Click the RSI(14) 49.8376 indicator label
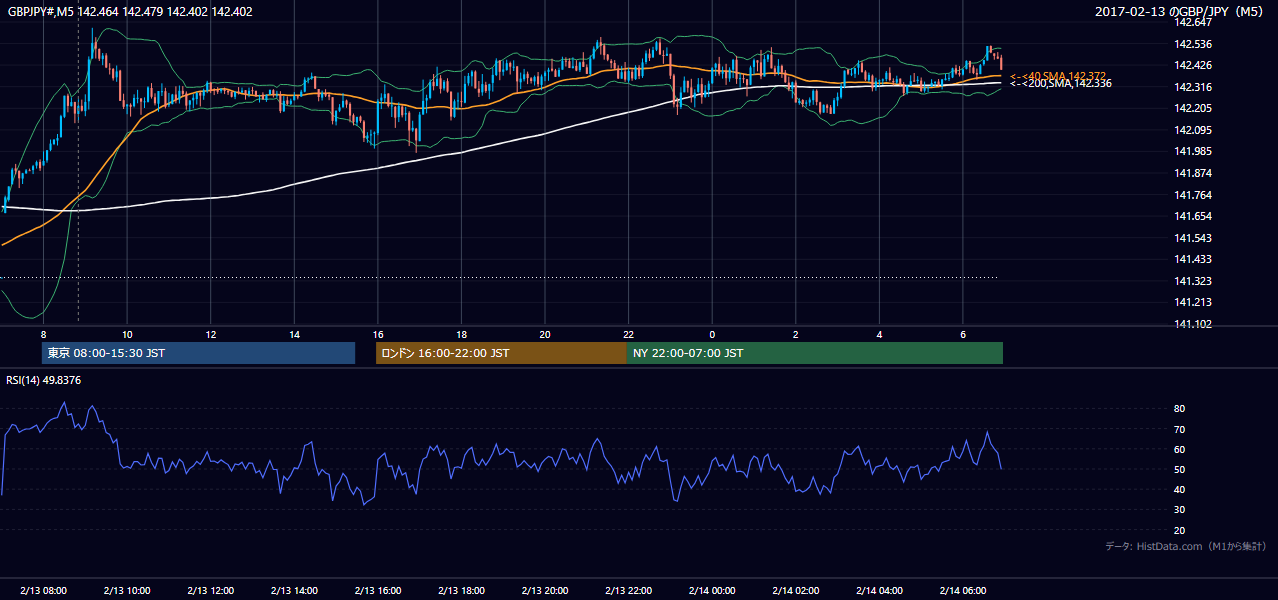Screen dimensions: 1278x600 pos(44,380)
